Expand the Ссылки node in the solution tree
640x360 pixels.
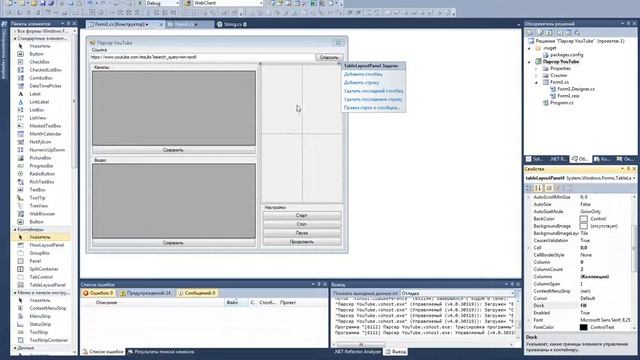click(536, 76)
